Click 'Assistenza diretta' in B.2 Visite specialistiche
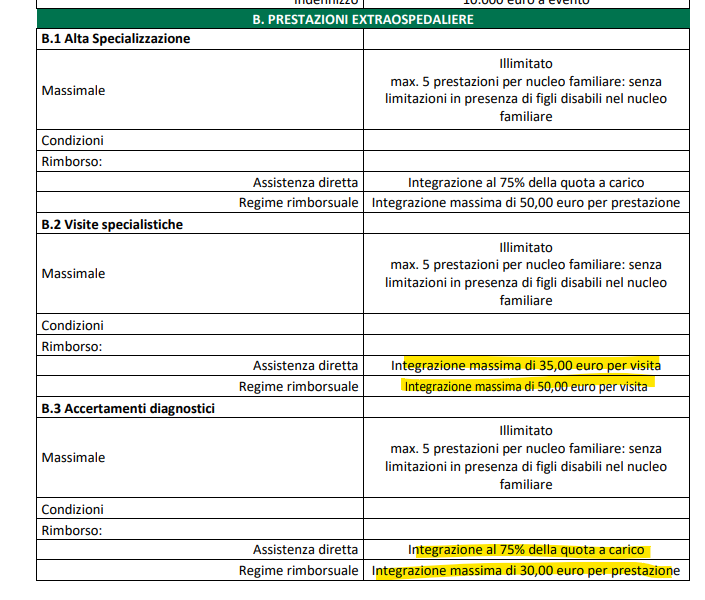 [305, 366]
